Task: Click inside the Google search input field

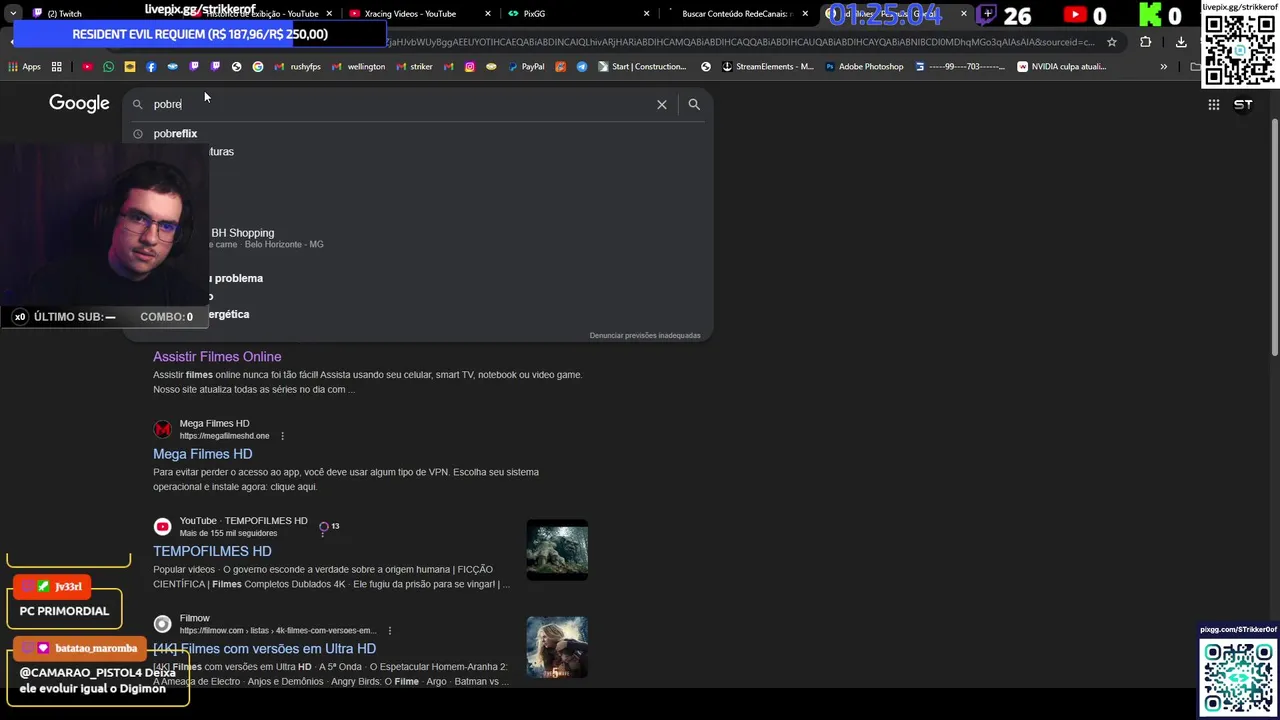Action: tap(400, 104)
